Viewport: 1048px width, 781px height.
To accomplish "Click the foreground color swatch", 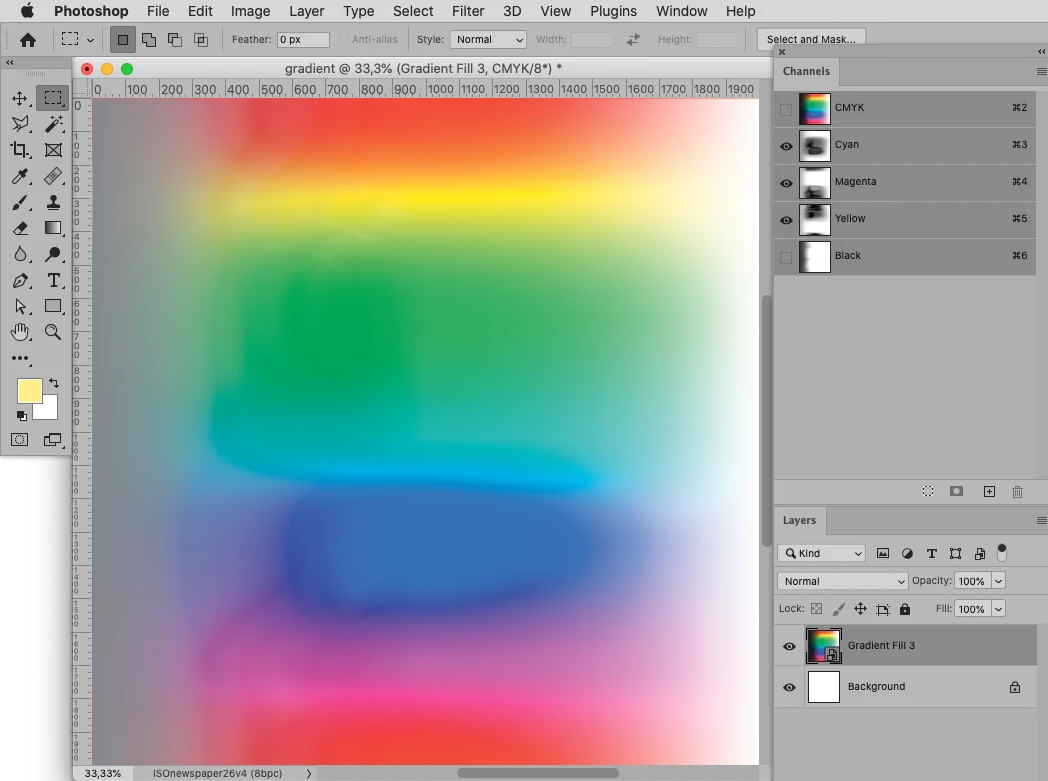I will pos(29,391).
